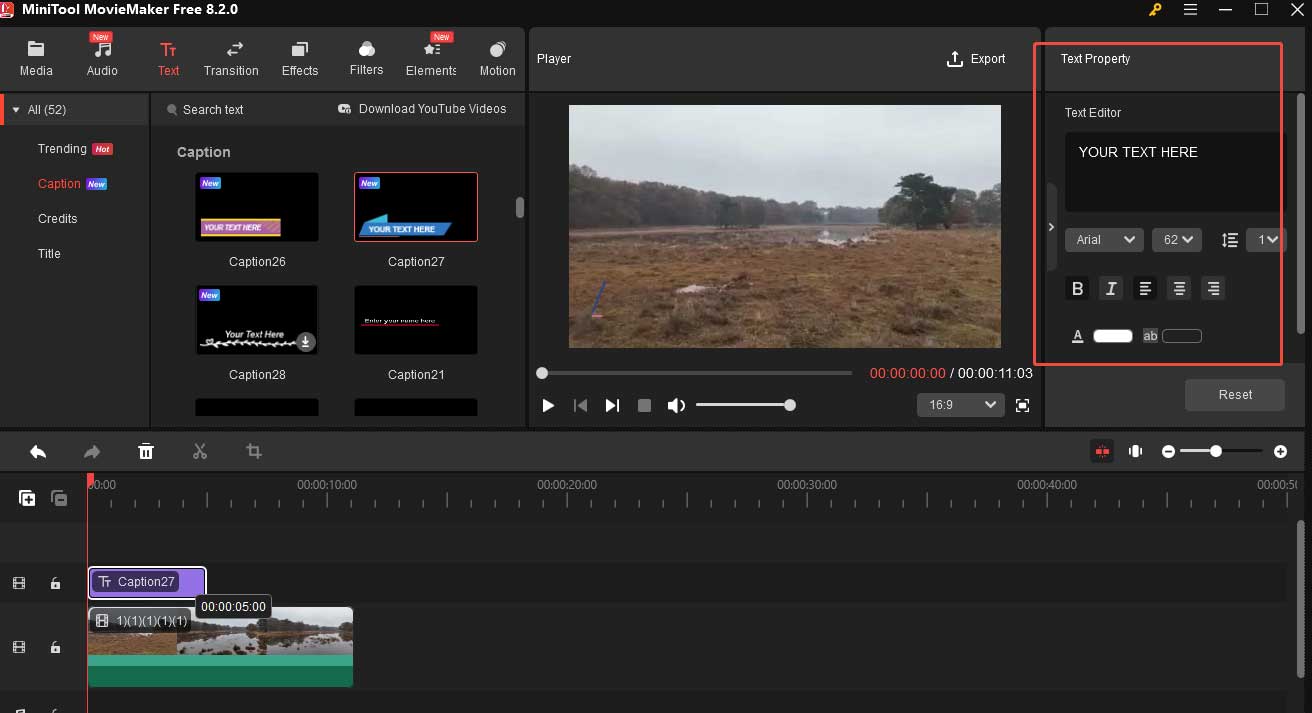
Task: Select the video clip on timeline
Action: [220, 647]
